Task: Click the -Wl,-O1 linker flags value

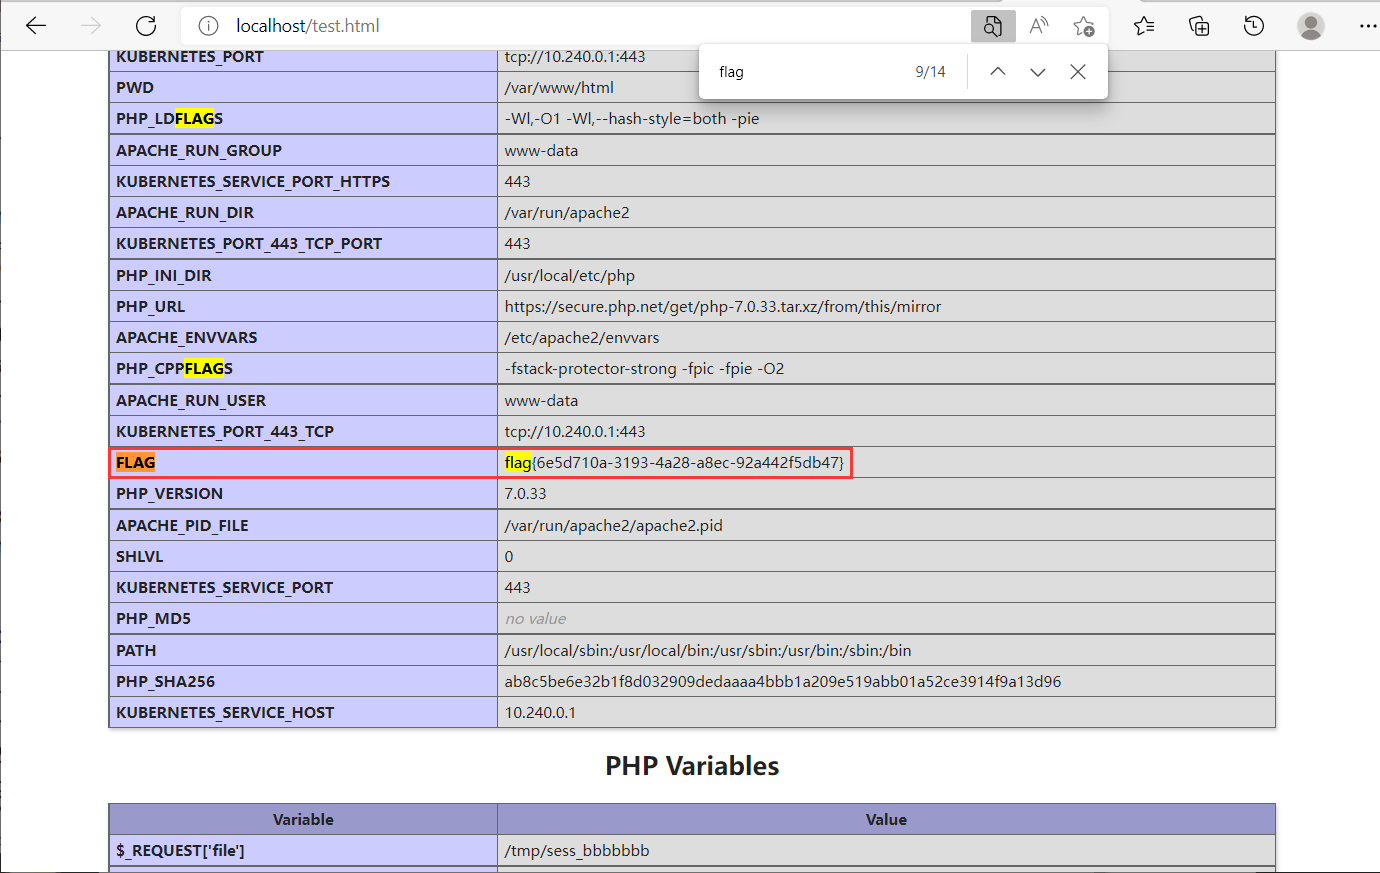Action: (632, 119)
